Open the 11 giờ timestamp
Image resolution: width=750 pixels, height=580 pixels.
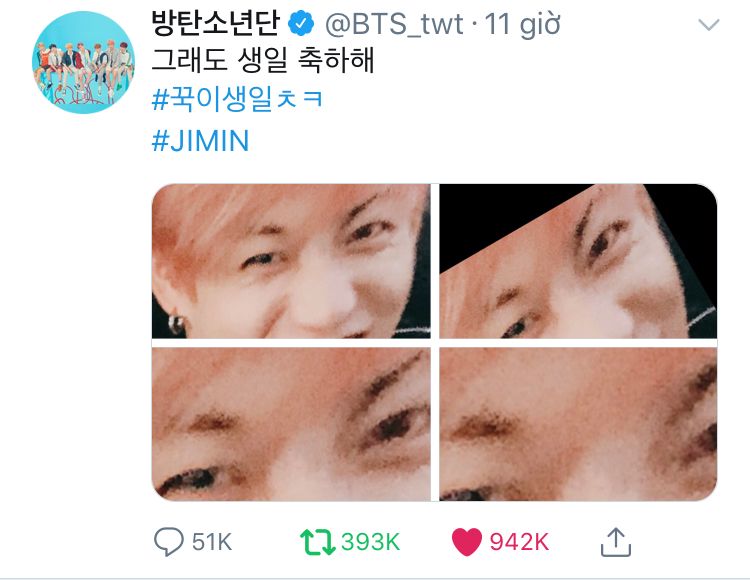(522, 24)
